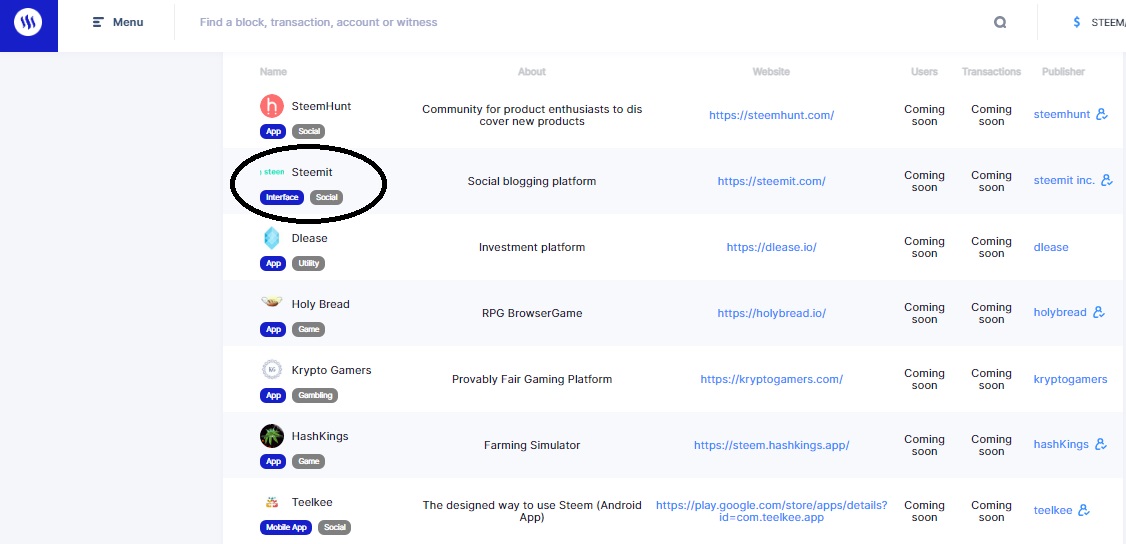The width and height of the screenshot is (1126, 544).
Task: Click the Steem logo in top-left corner
Action: [x=29, y=23]
